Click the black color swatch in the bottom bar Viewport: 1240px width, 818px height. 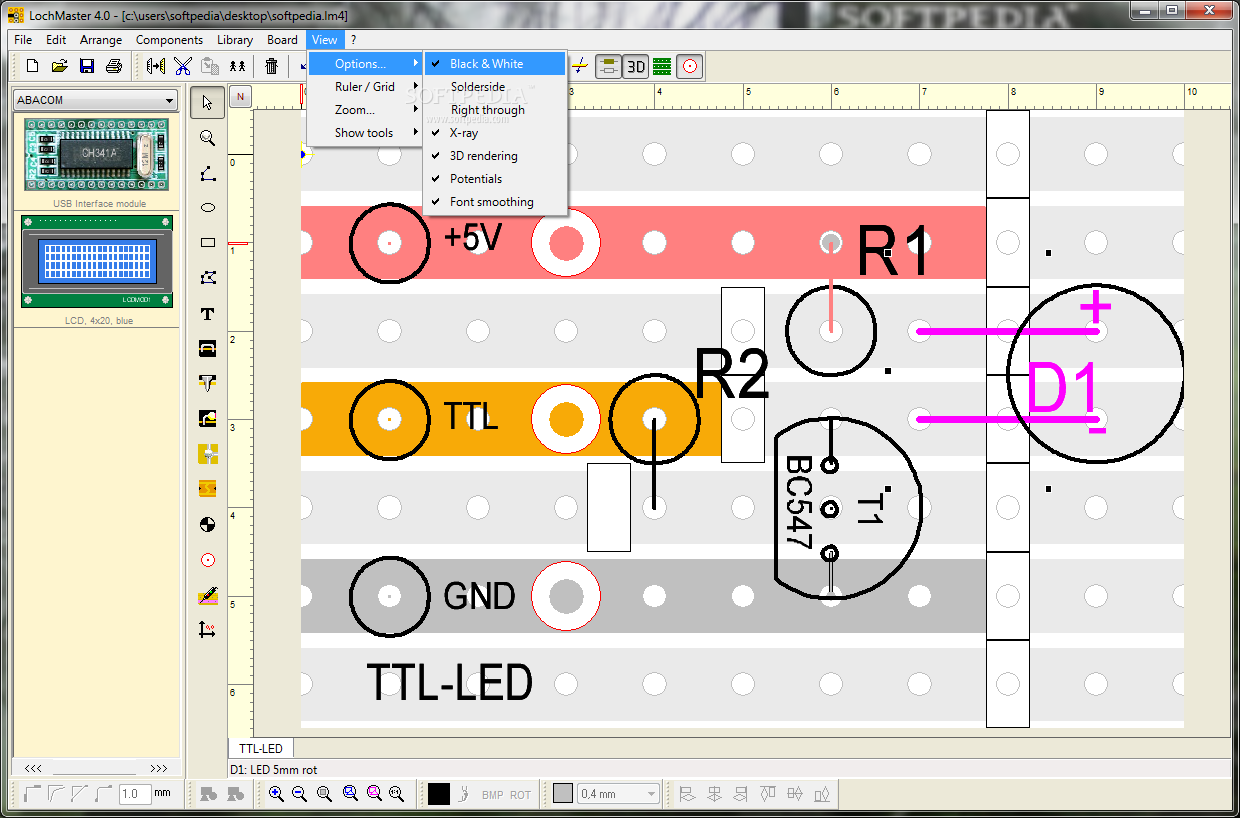tap(439, 794)
